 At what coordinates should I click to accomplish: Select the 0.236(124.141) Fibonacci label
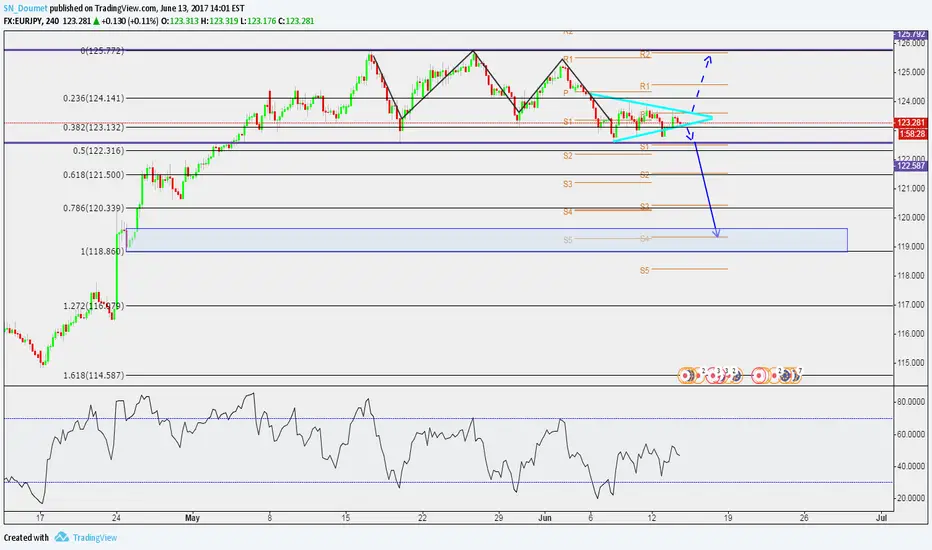[x=41, y=98]
